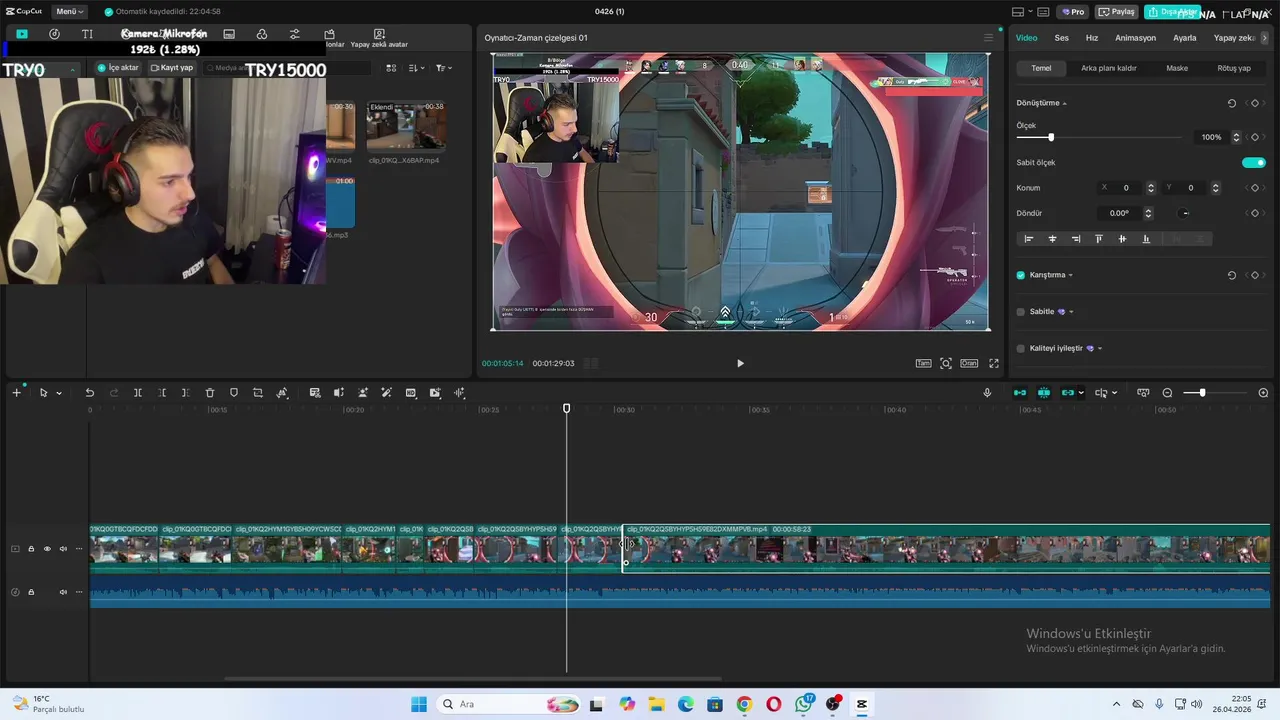Select the Rötuş yap sub-tab
The height and width of the screenshot is (720, 1280).
tap(1234, 68)
